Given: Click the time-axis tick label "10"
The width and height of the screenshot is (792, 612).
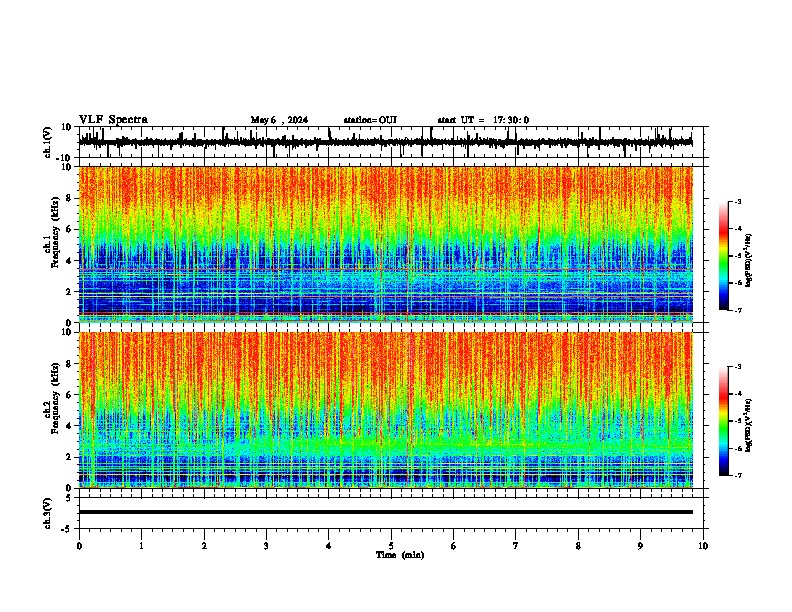Looking at the screenshot, I should (x=703, y=546).
